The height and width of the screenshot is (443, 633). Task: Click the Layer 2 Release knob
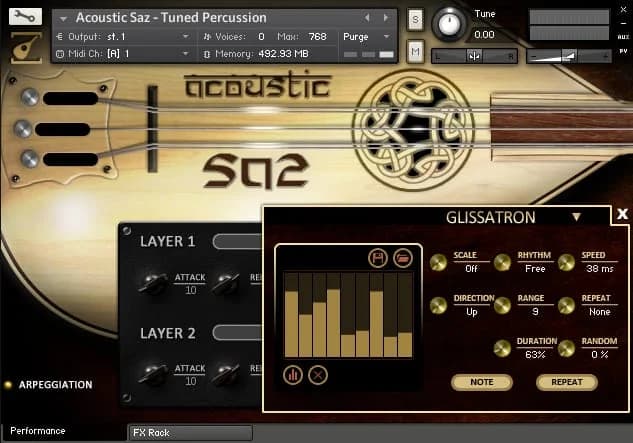pos(226,374)
